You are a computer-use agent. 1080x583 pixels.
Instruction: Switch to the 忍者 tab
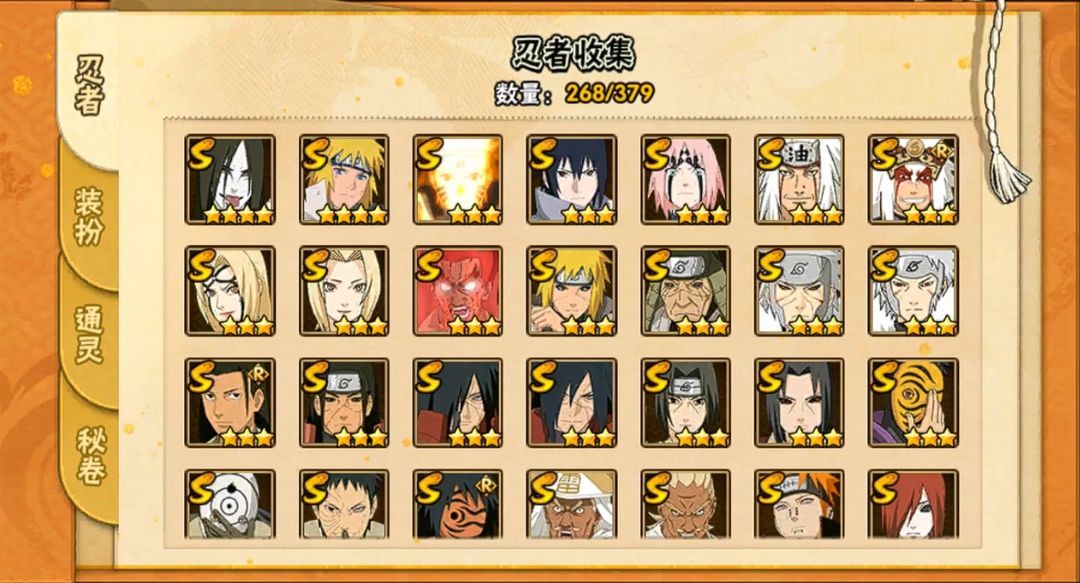coord(90,86)
